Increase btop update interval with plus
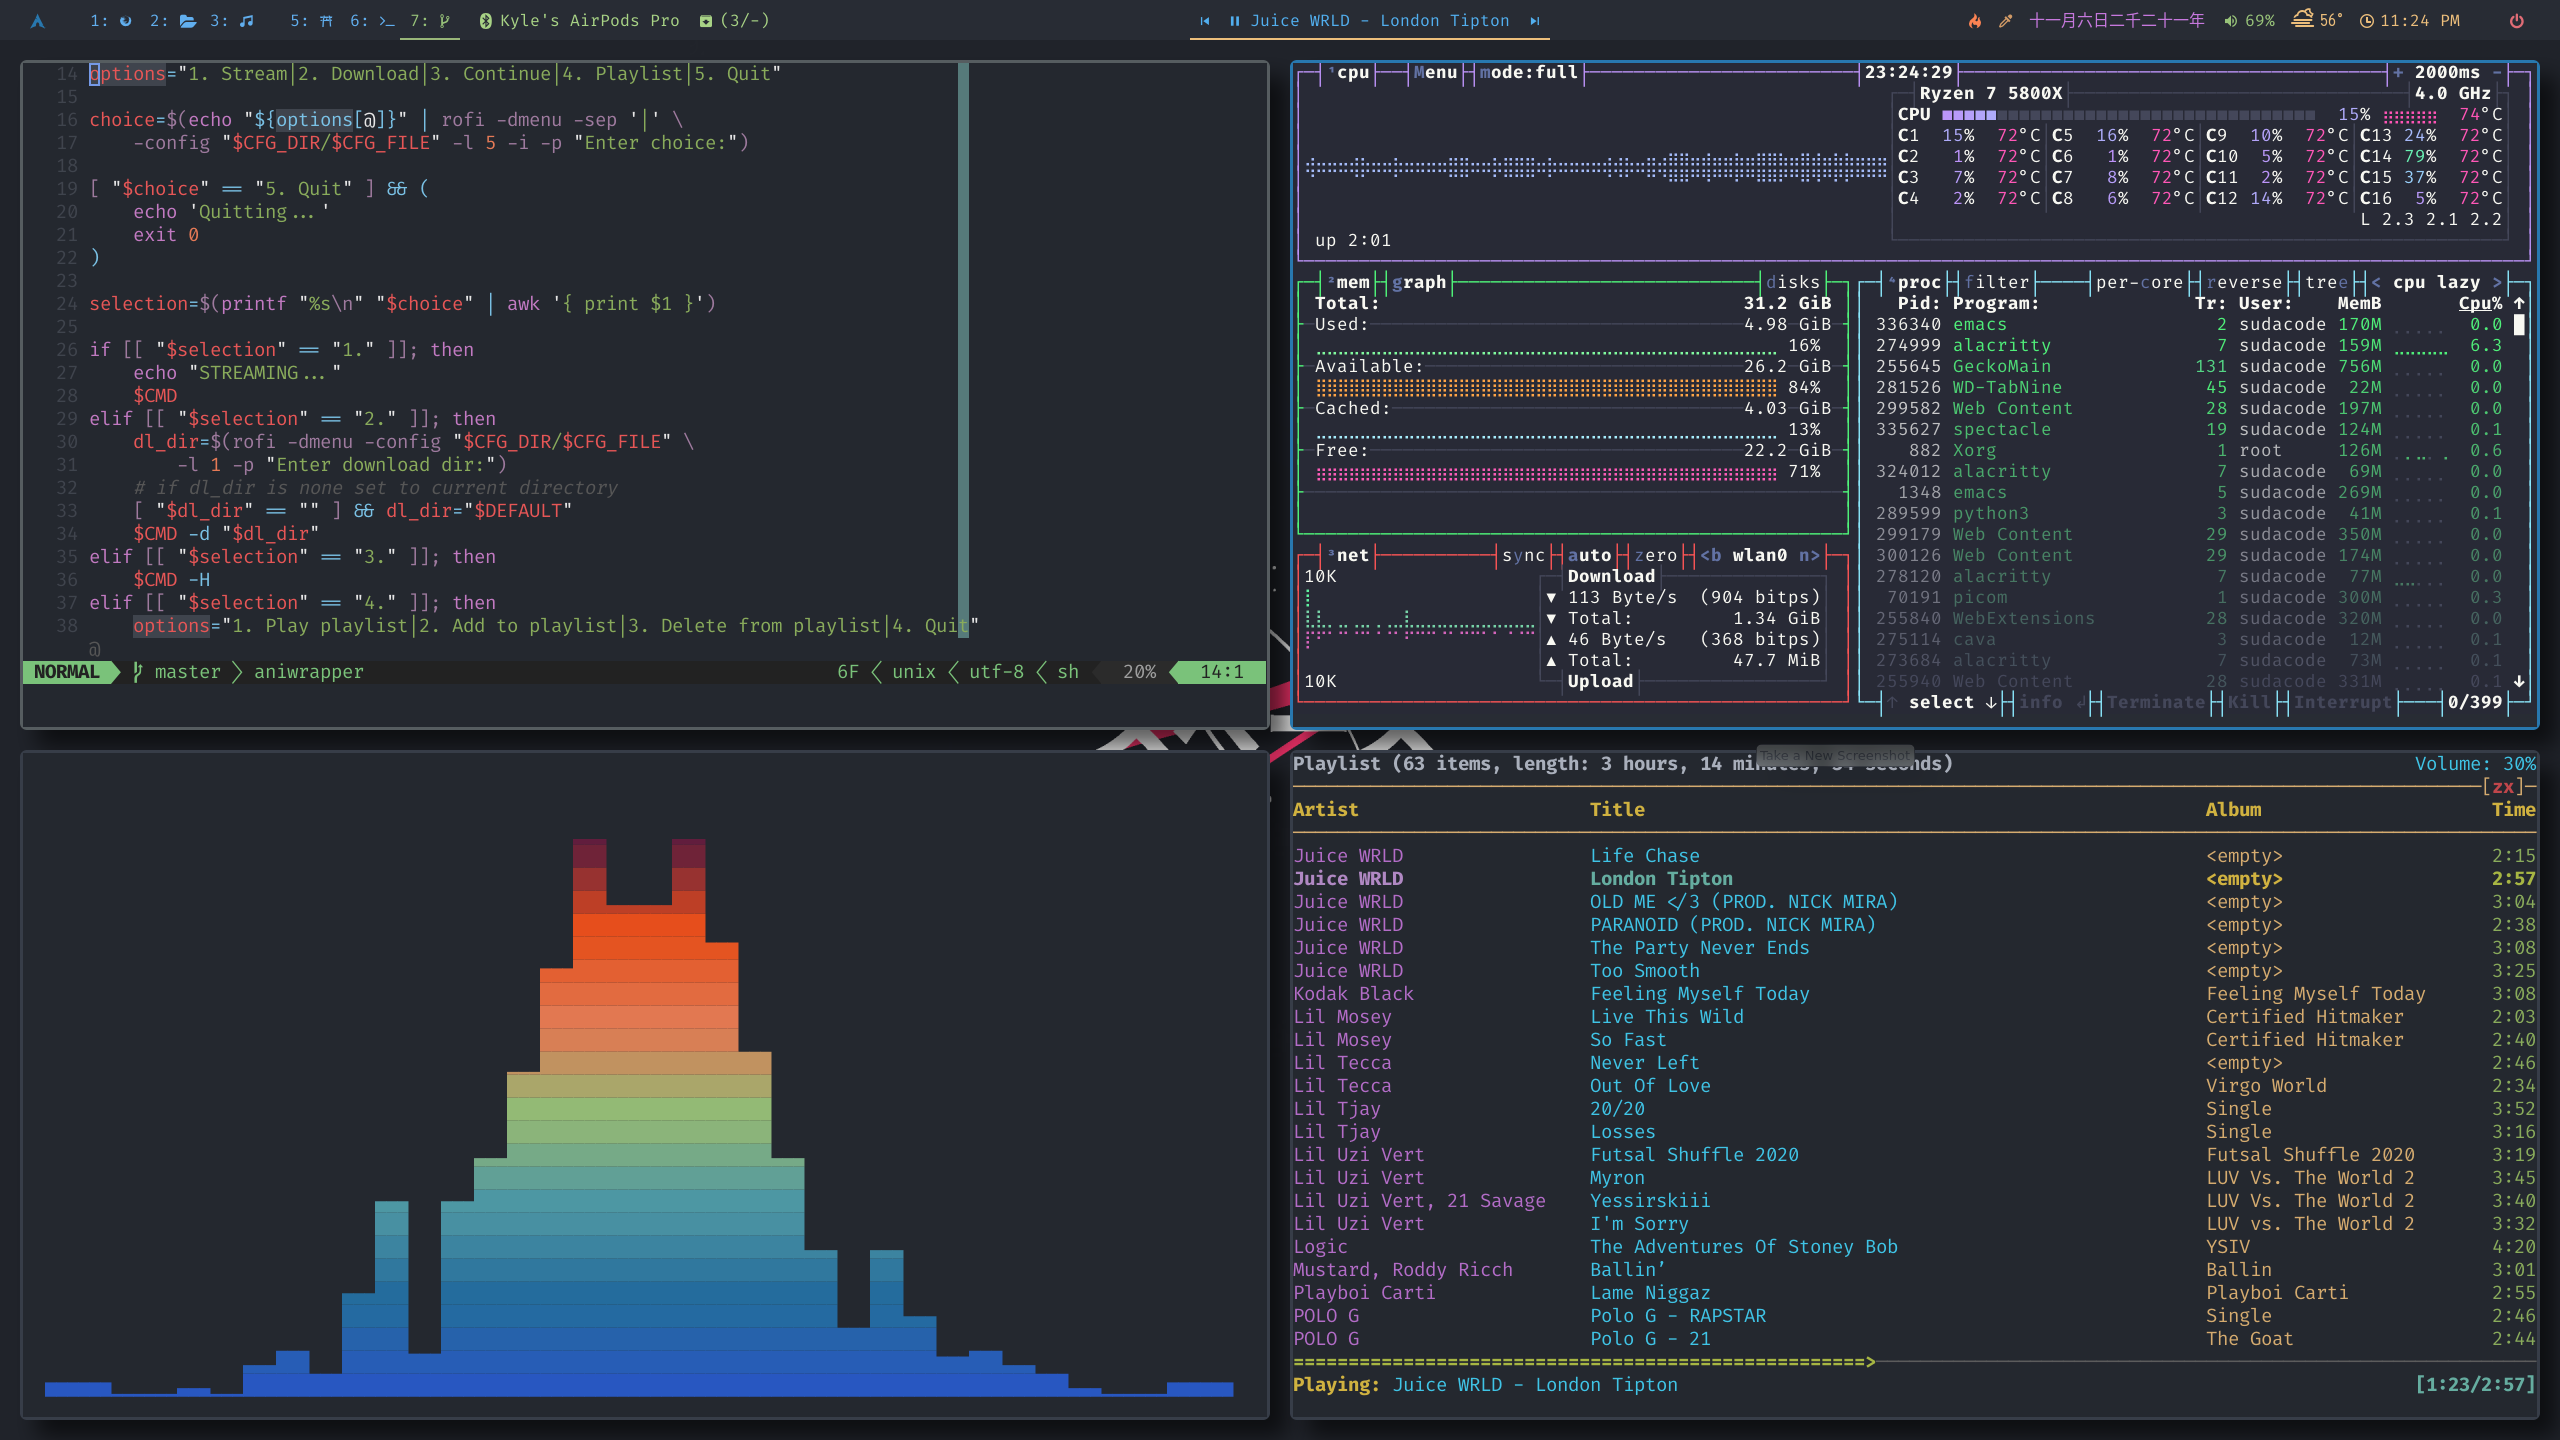Screen dimensions: 2560x1440 click(2398, 72)
